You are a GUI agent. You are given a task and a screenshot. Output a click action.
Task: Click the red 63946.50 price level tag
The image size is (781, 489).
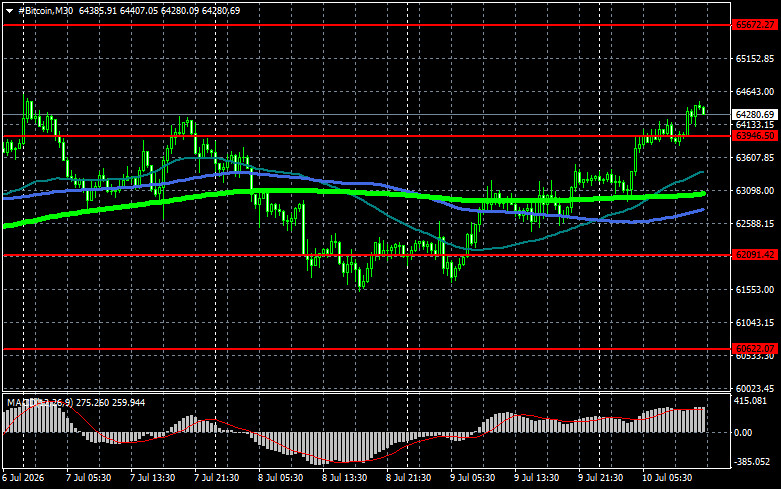755,135
